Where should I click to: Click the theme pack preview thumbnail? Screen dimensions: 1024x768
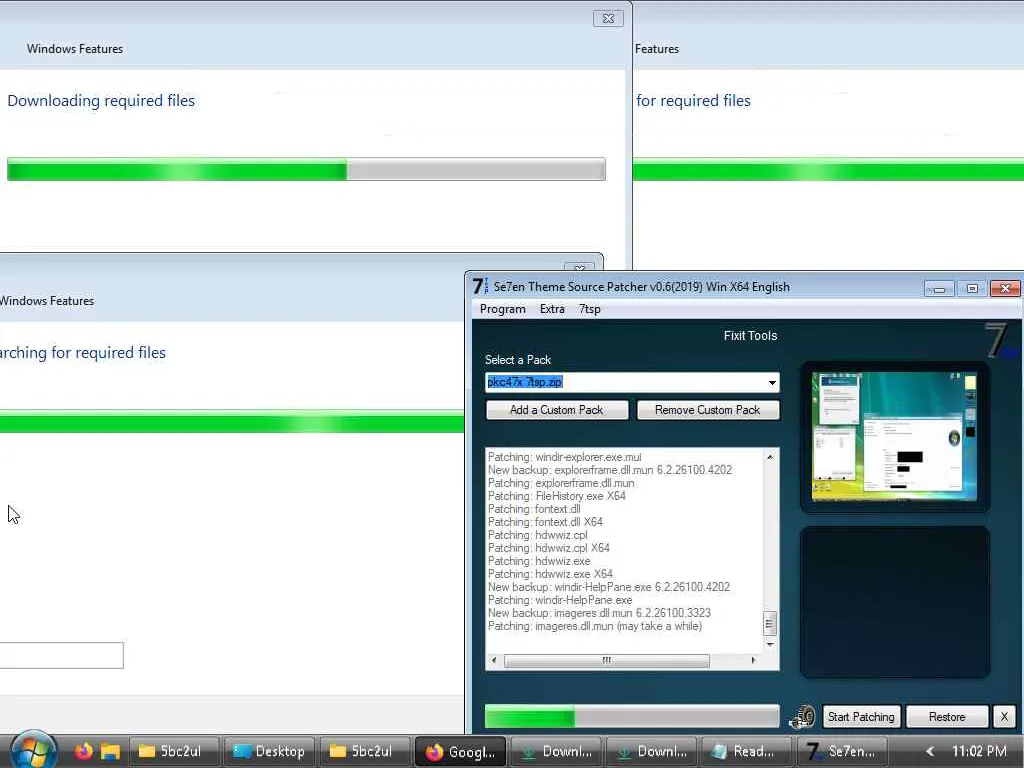[x=895, y=437]
